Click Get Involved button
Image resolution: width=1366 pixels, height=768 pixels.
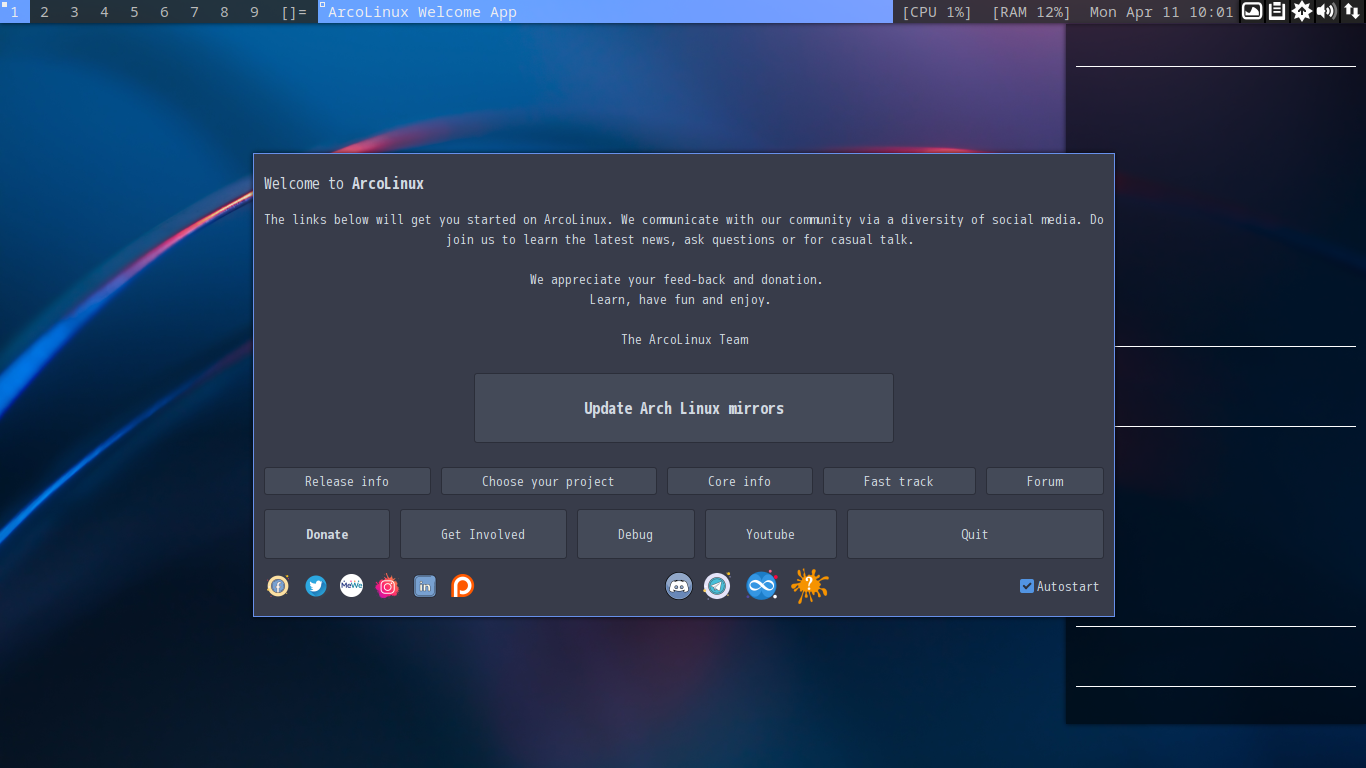[x=483, y=534]
